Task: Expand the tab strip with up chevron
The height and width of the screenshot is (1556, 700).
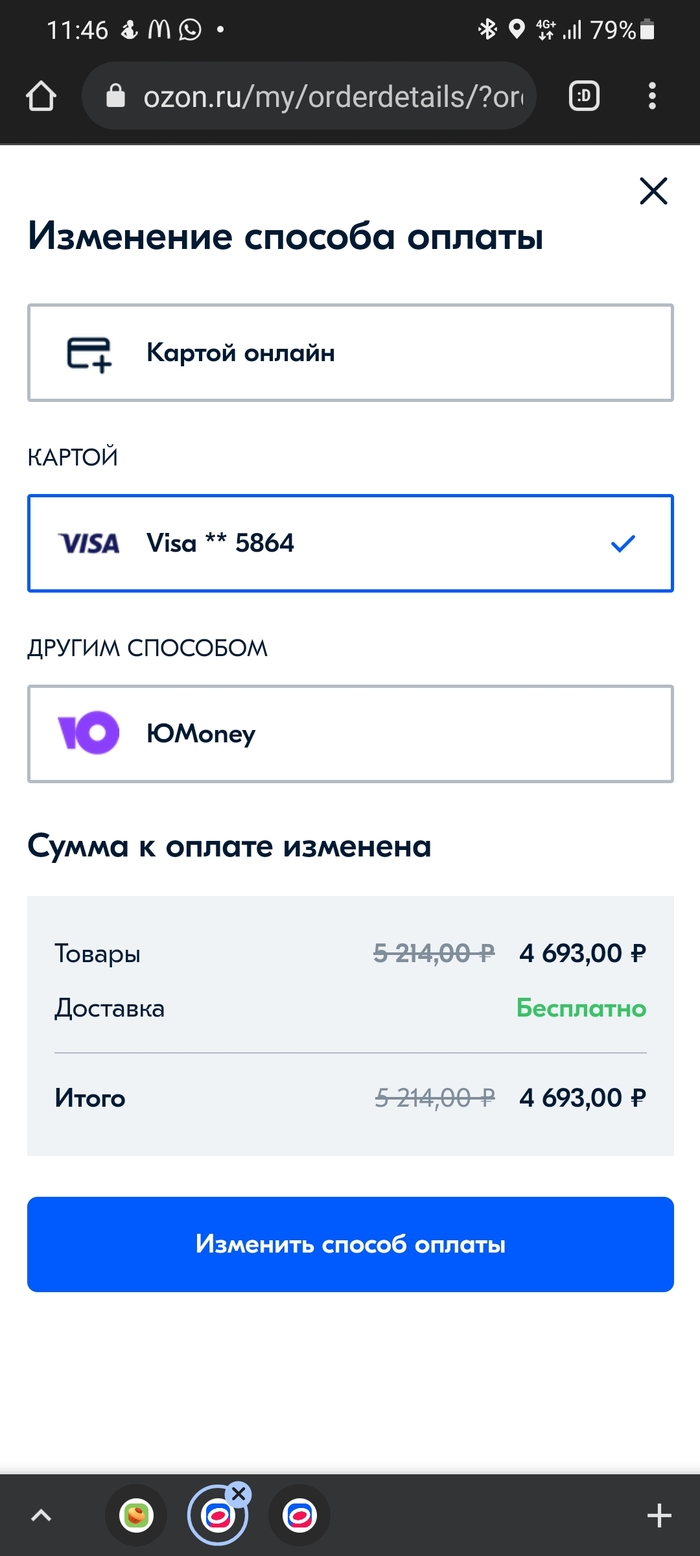Action: [x=41, y=1515]
